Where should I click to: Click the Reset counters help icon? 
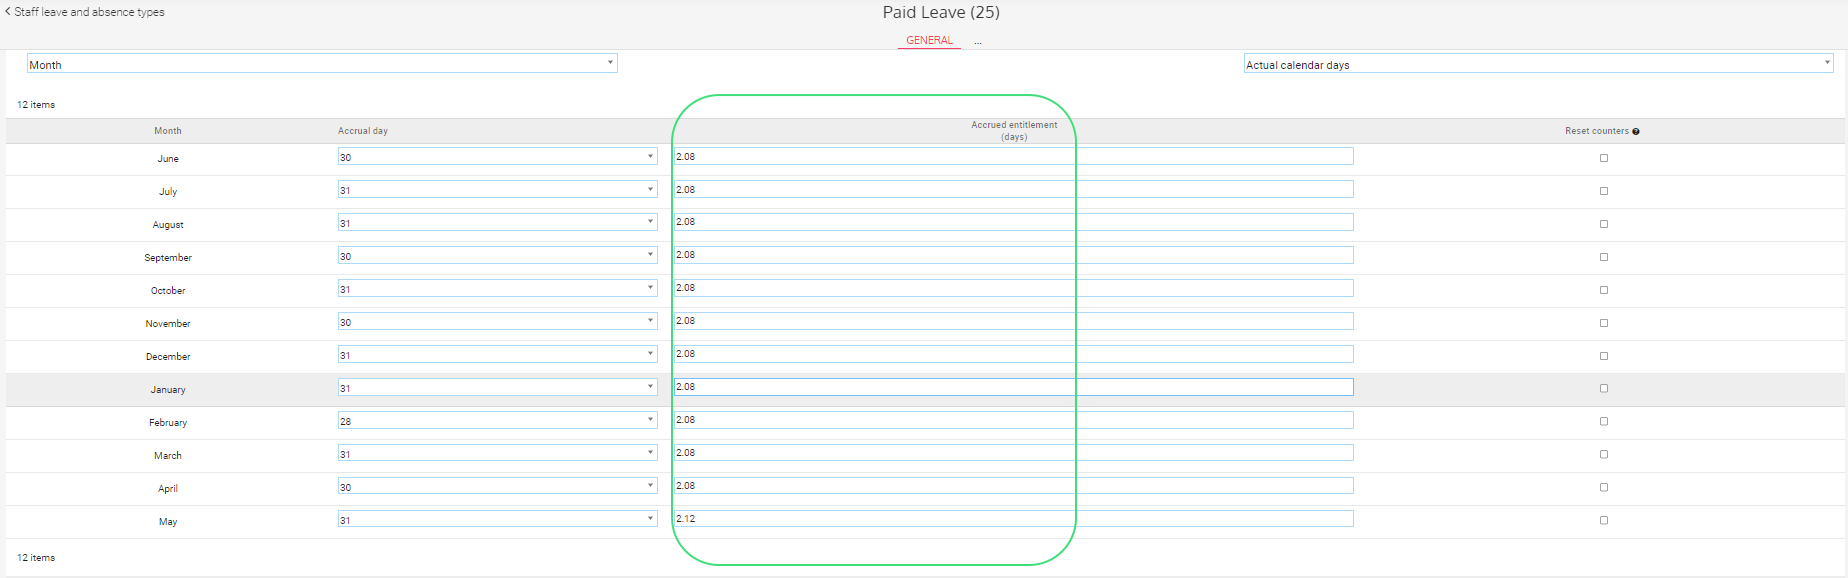tap(1636, 132)
